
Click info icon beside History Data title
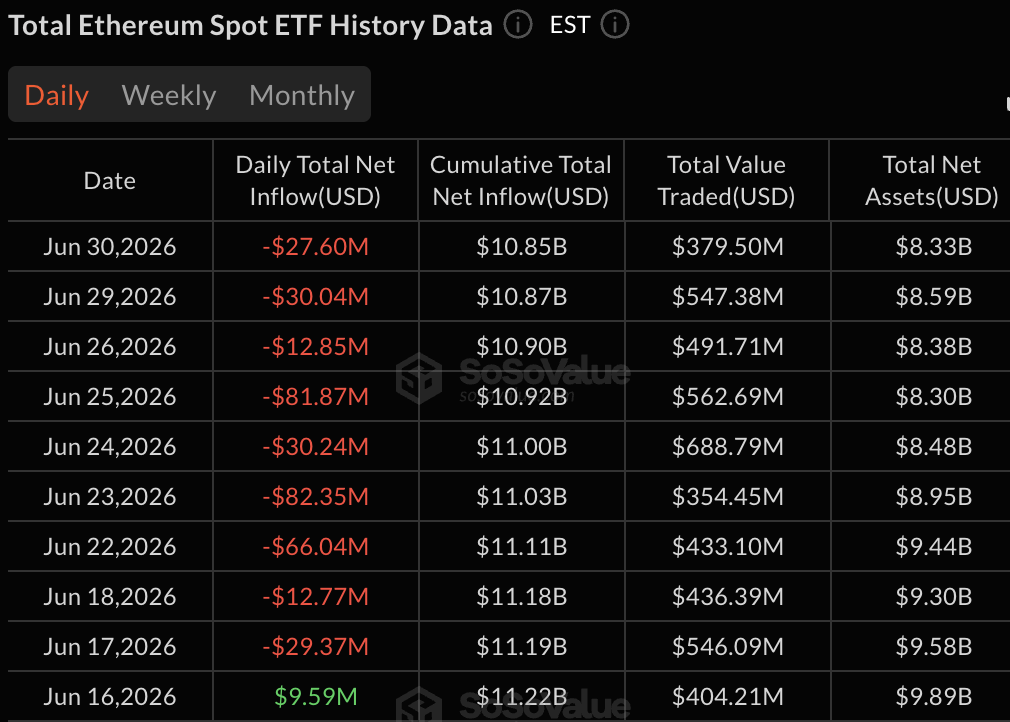[x=518, y=25]
